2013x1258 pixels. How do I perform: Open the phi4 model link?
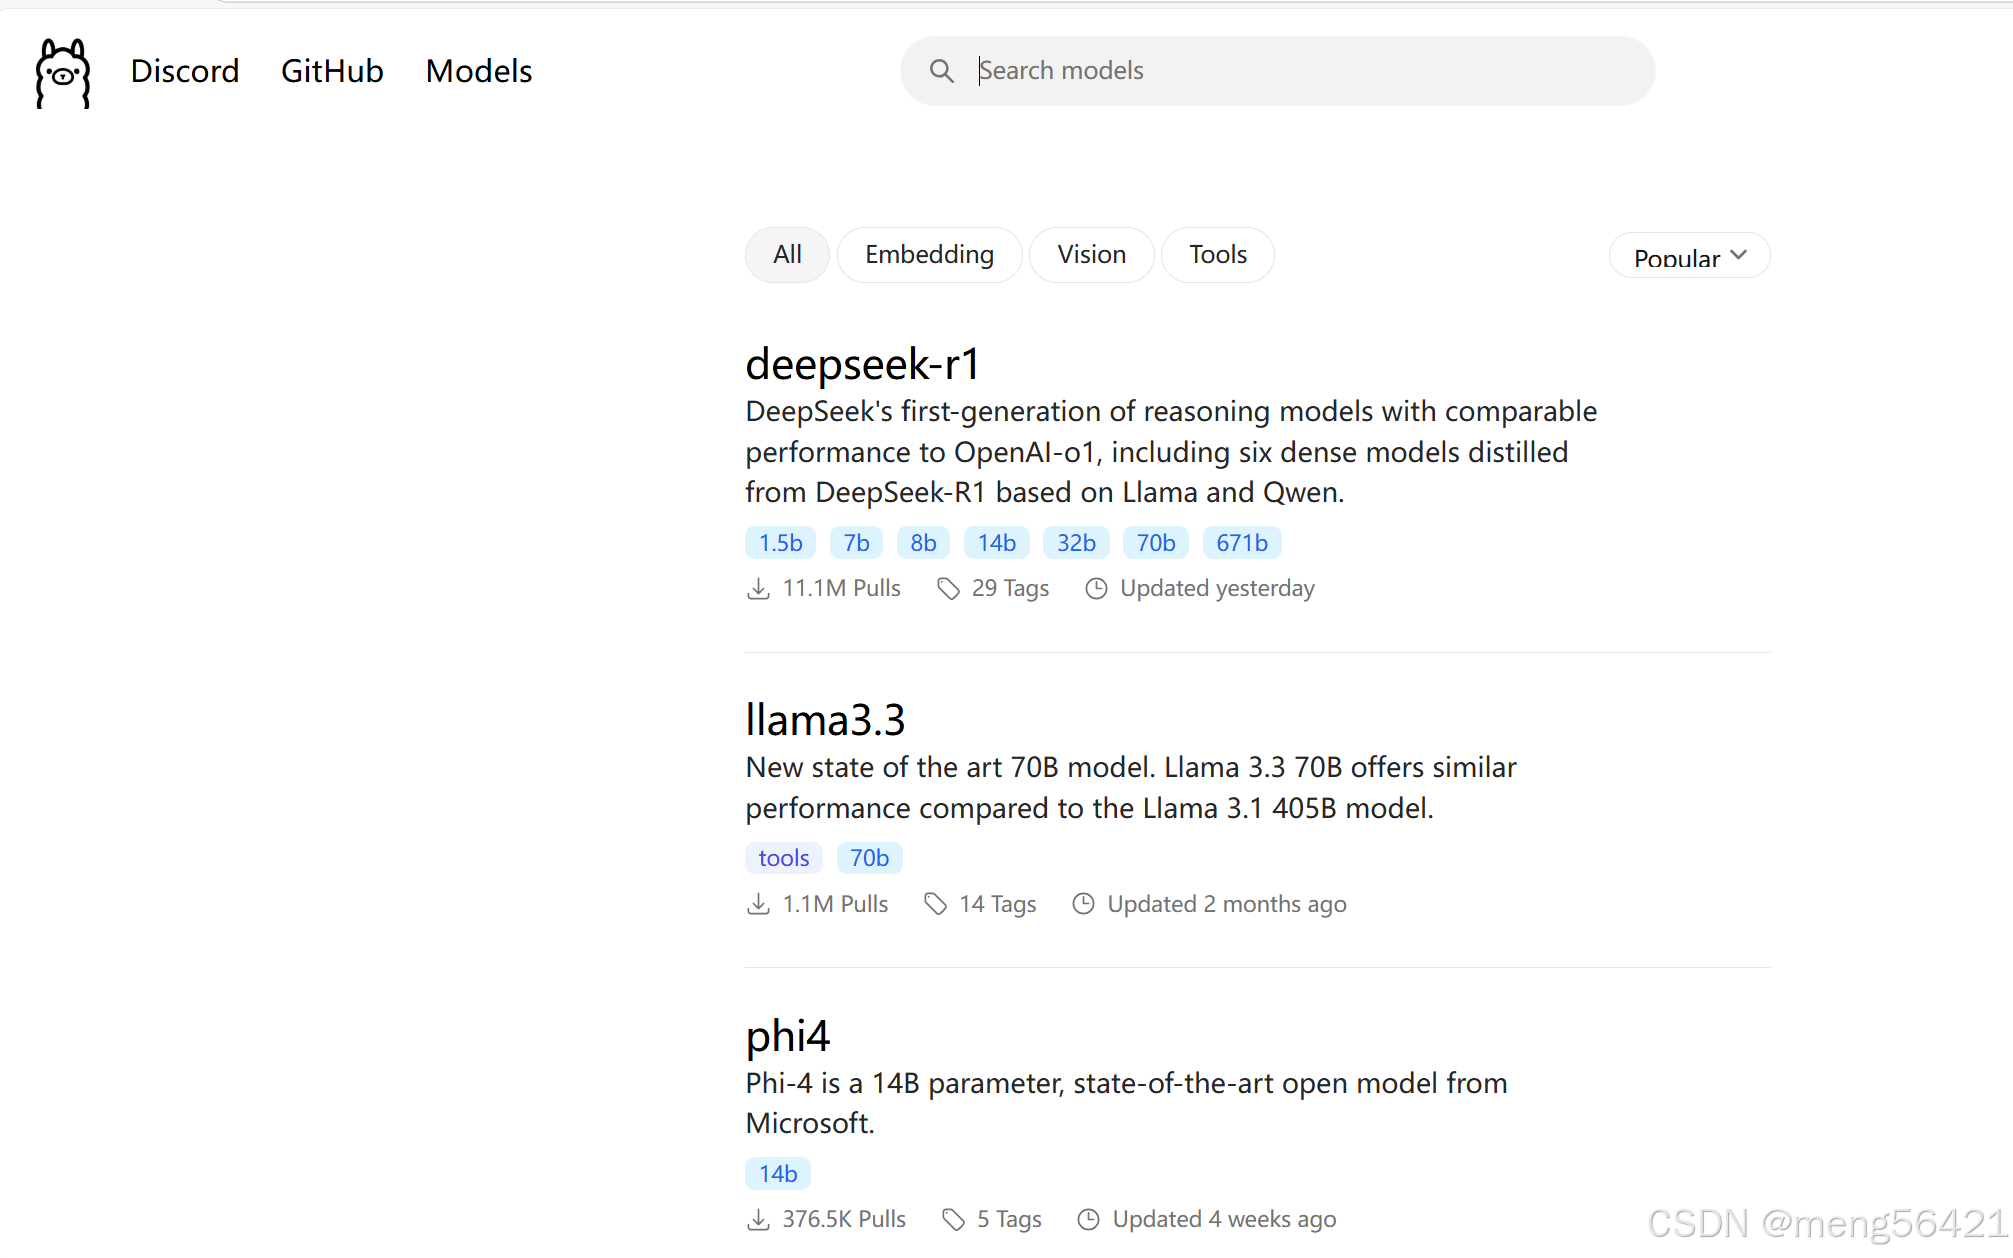(x=787, y=1036)
